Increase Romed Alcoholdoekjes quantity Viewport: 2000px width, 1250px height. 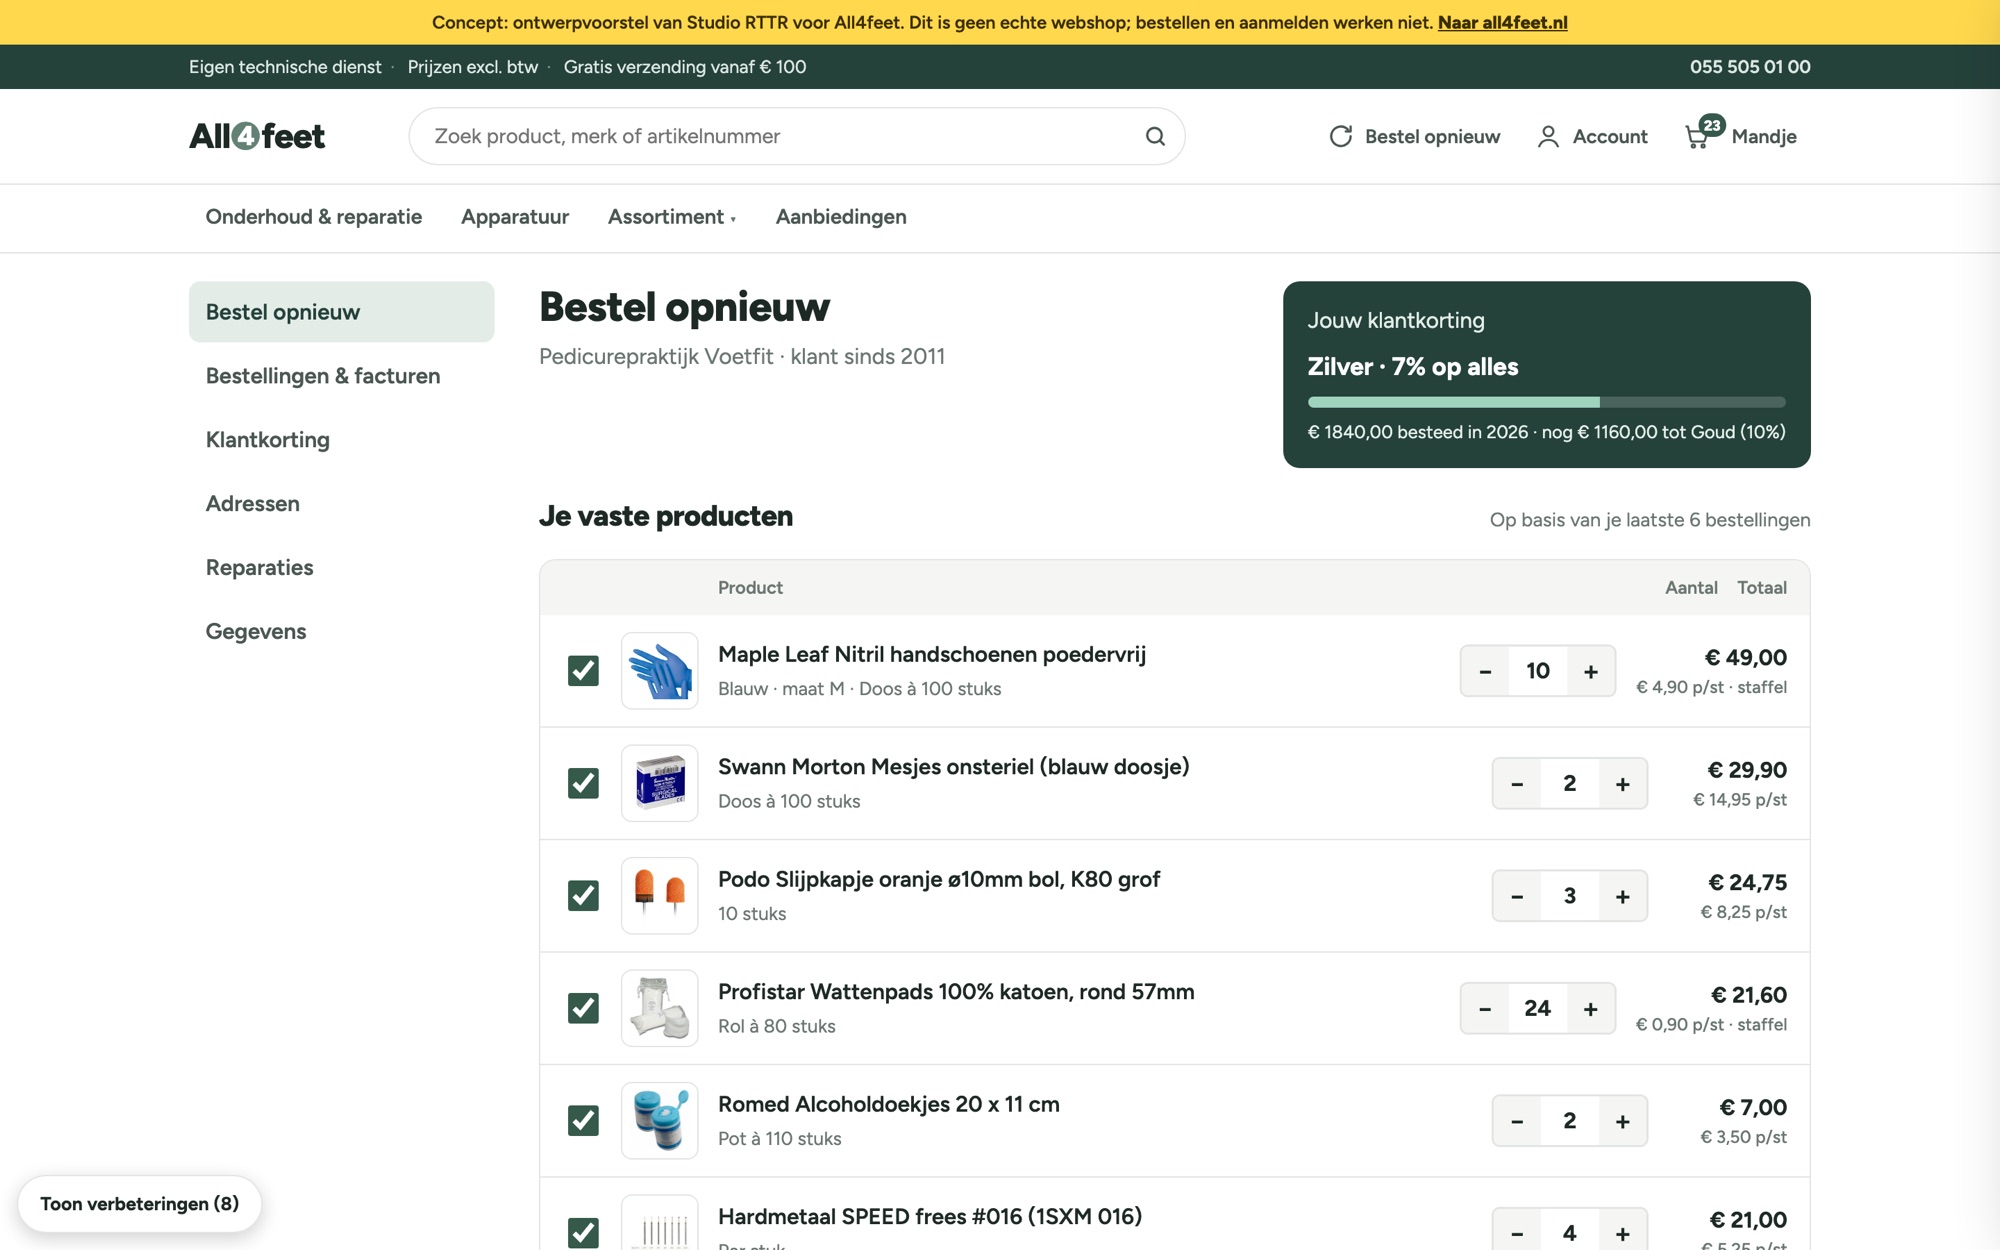pyautogui.click(x=1622, y=1121)
